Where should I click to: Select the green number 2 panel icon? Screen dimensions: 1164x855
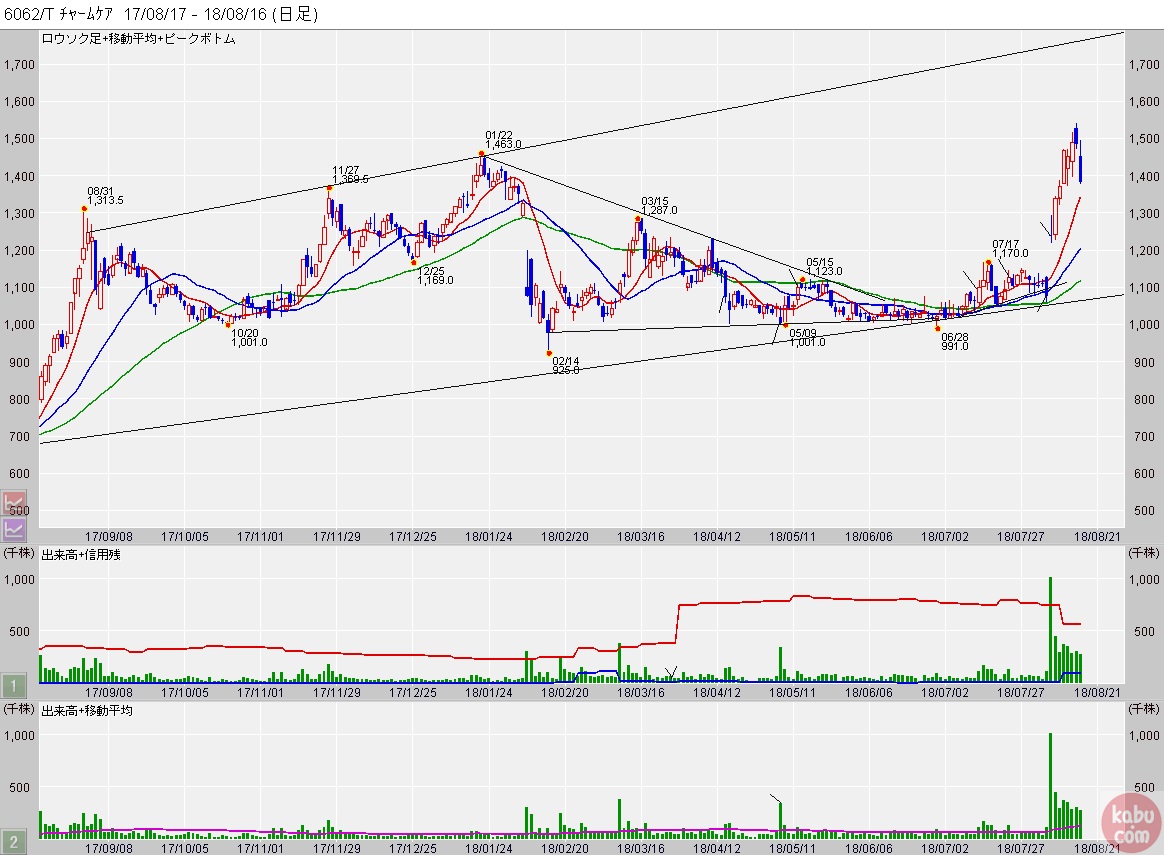(14, 841)
